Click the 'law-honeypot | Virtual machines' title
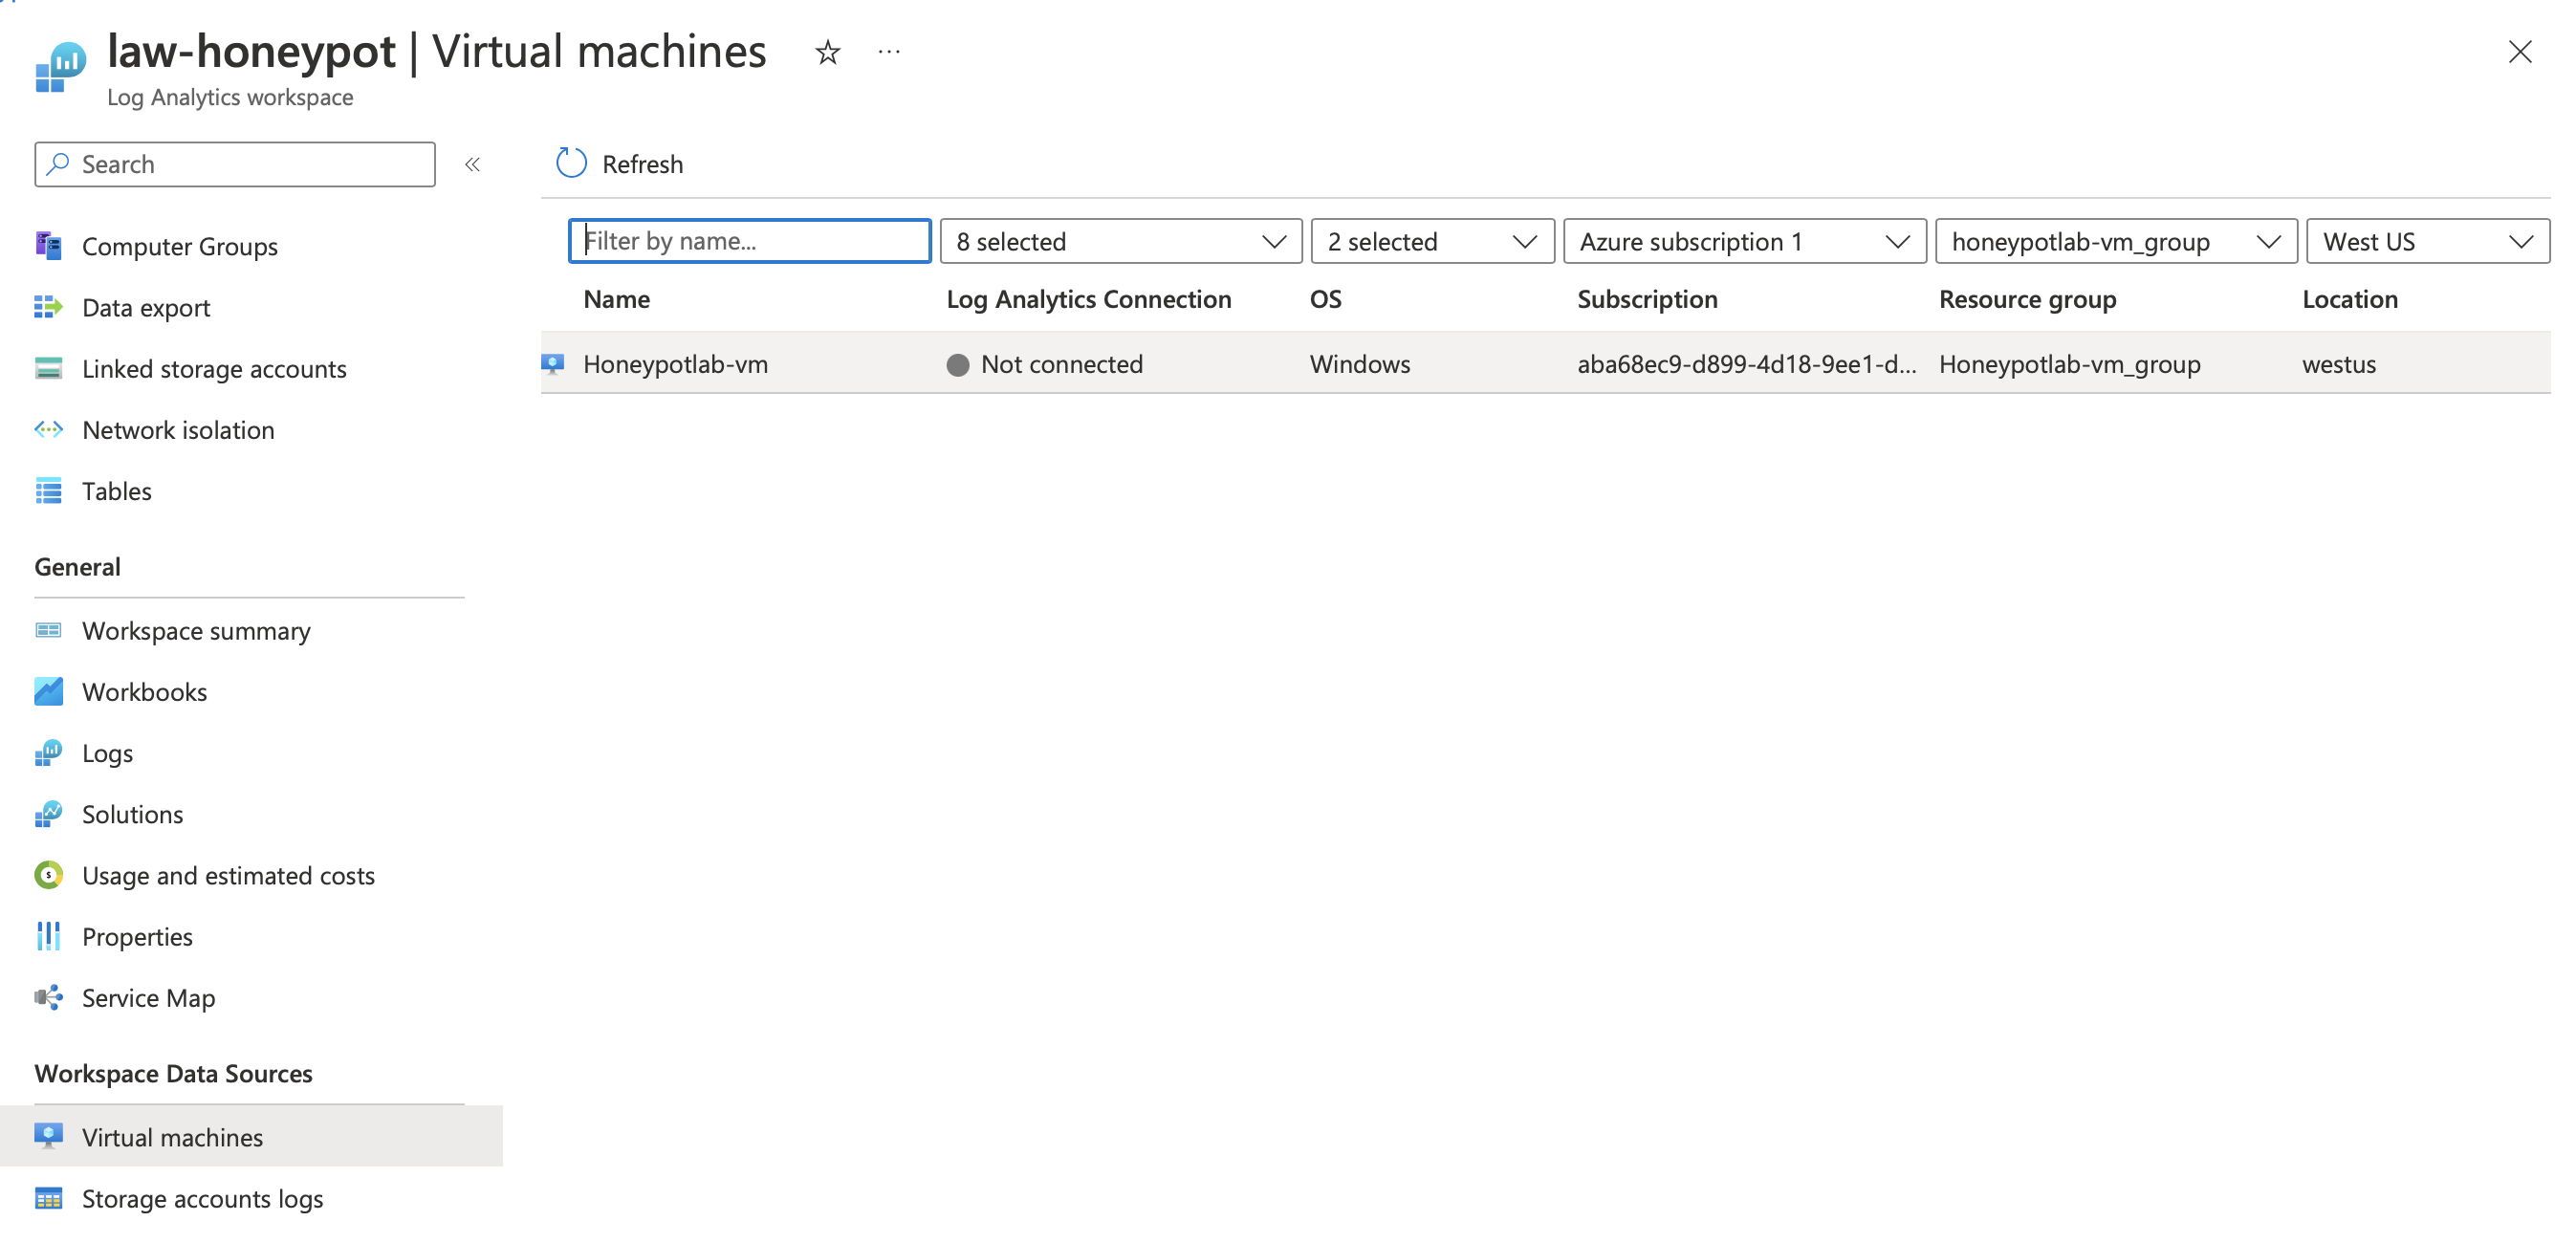2576x1243 pixels. click(436, 51)
